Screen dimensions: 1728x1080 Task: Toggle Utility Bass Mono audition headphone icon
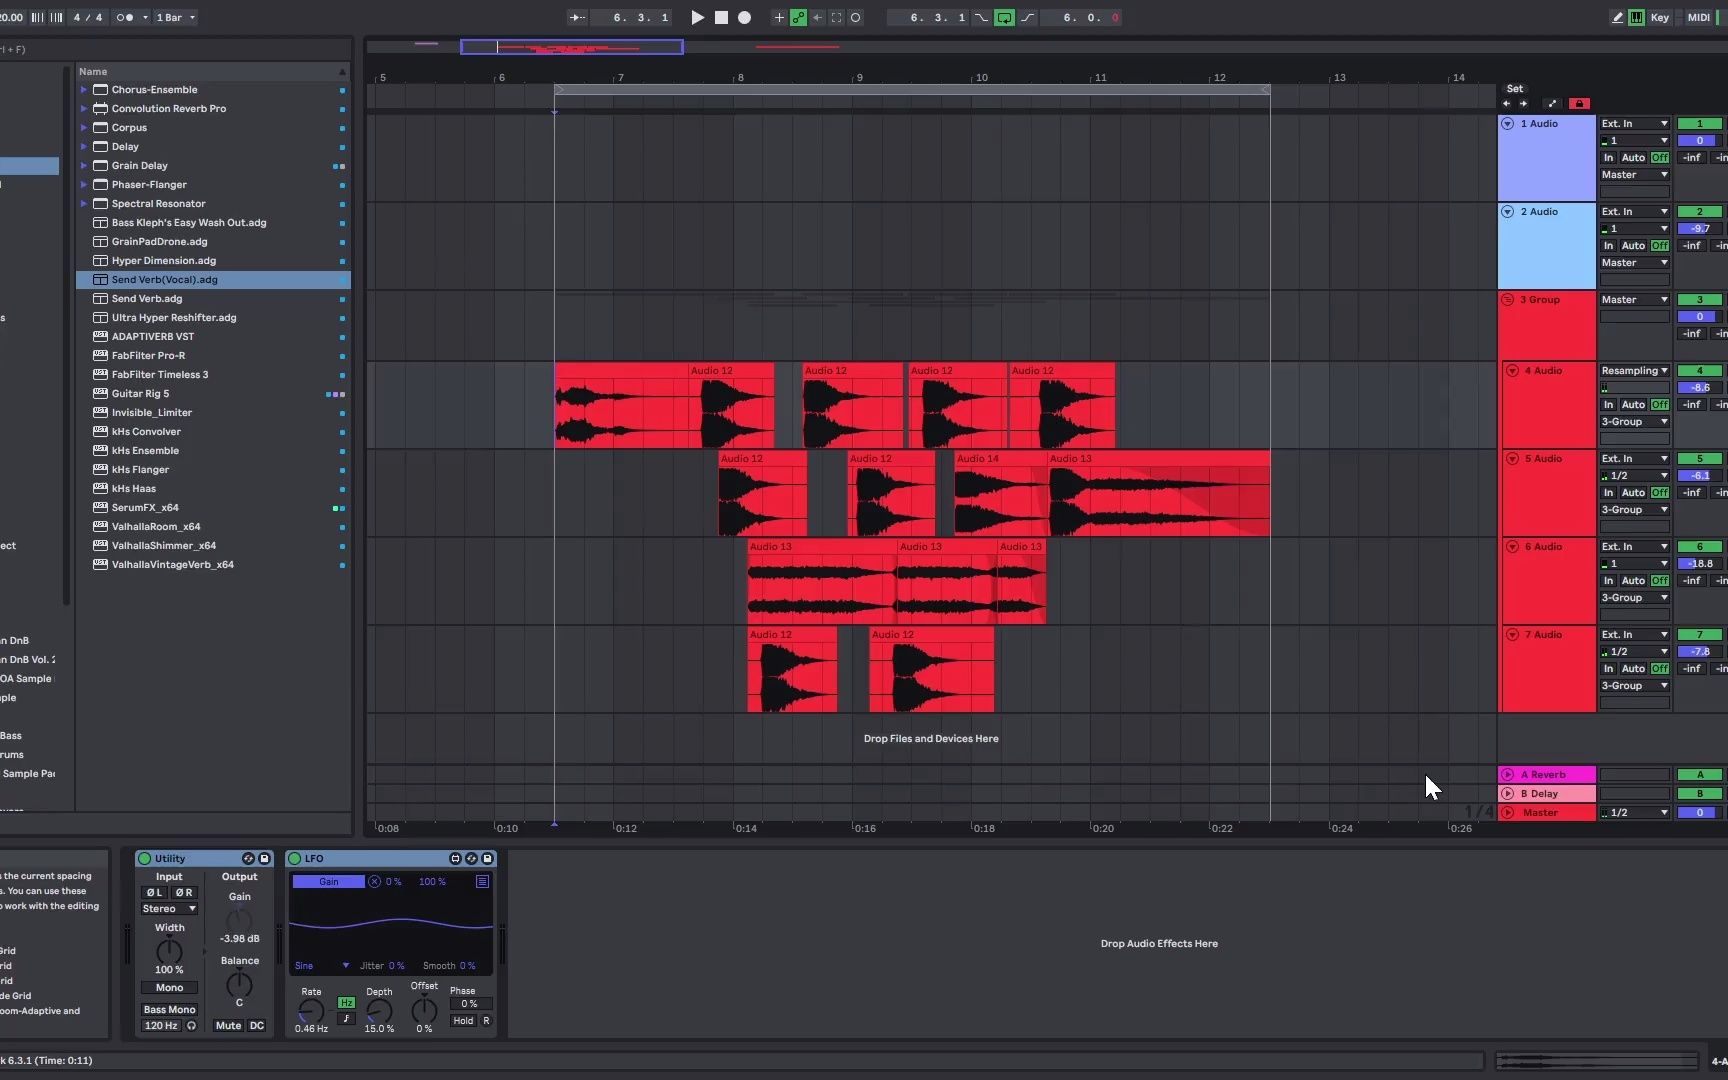coord(191,1025)
